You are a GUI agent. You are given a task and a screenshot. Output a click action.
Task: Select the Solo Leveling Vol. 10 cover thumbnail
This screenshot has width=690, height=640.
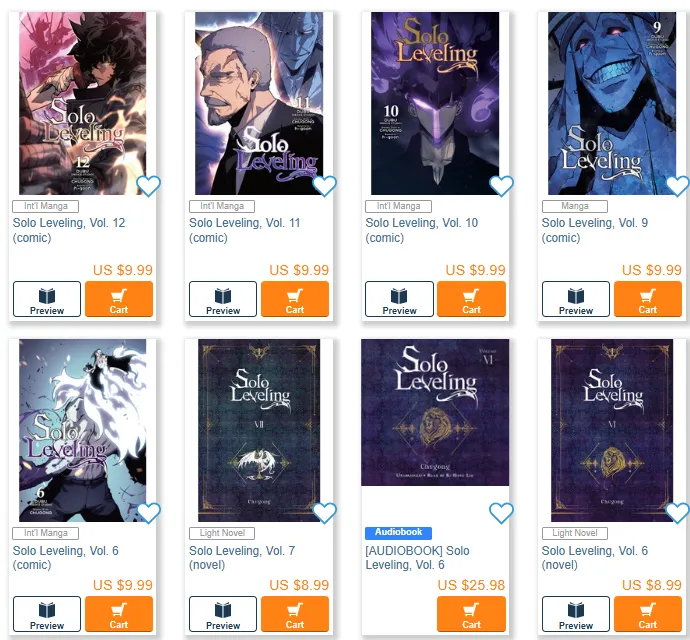coord(435,103)
